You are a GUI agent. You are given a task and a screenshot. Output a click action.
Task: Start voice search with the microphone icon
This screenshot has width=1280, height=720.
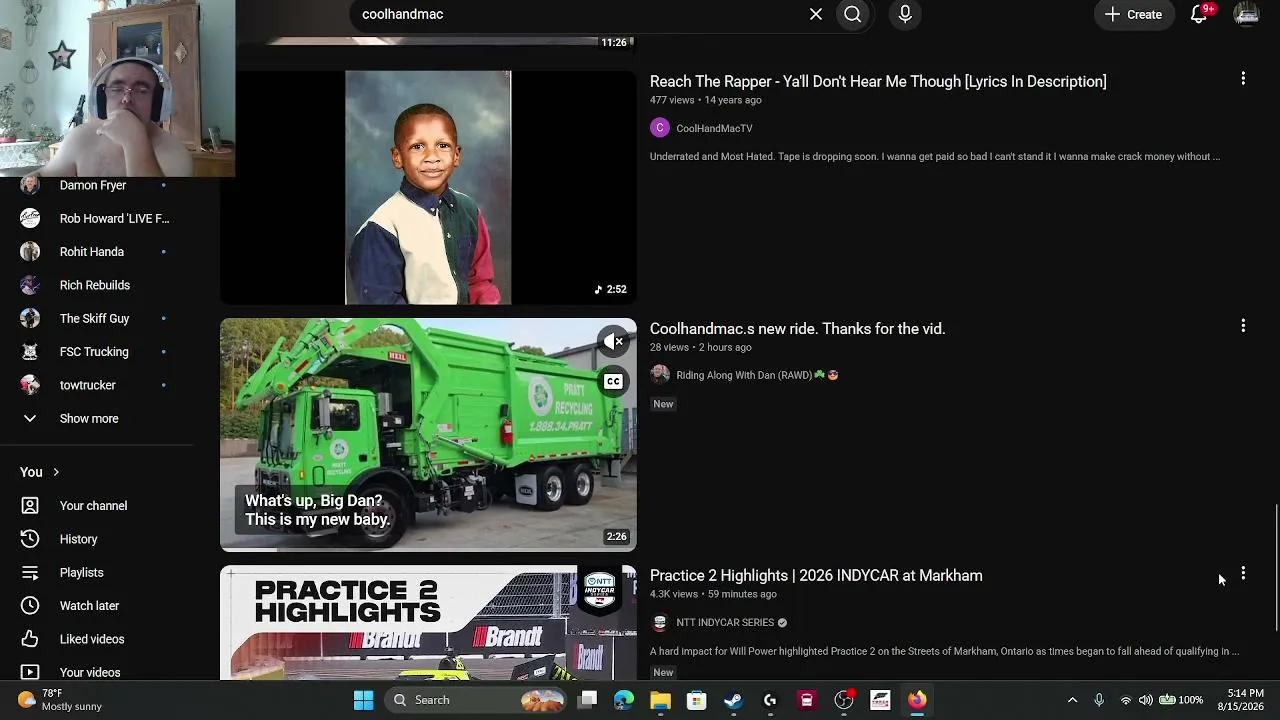(x=905, y=14)
